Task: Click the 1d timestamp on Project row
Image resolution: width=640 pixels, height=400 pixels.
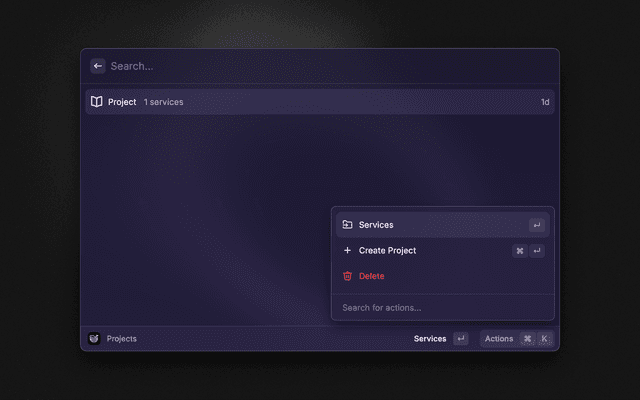Action: [x=545, y=102]
